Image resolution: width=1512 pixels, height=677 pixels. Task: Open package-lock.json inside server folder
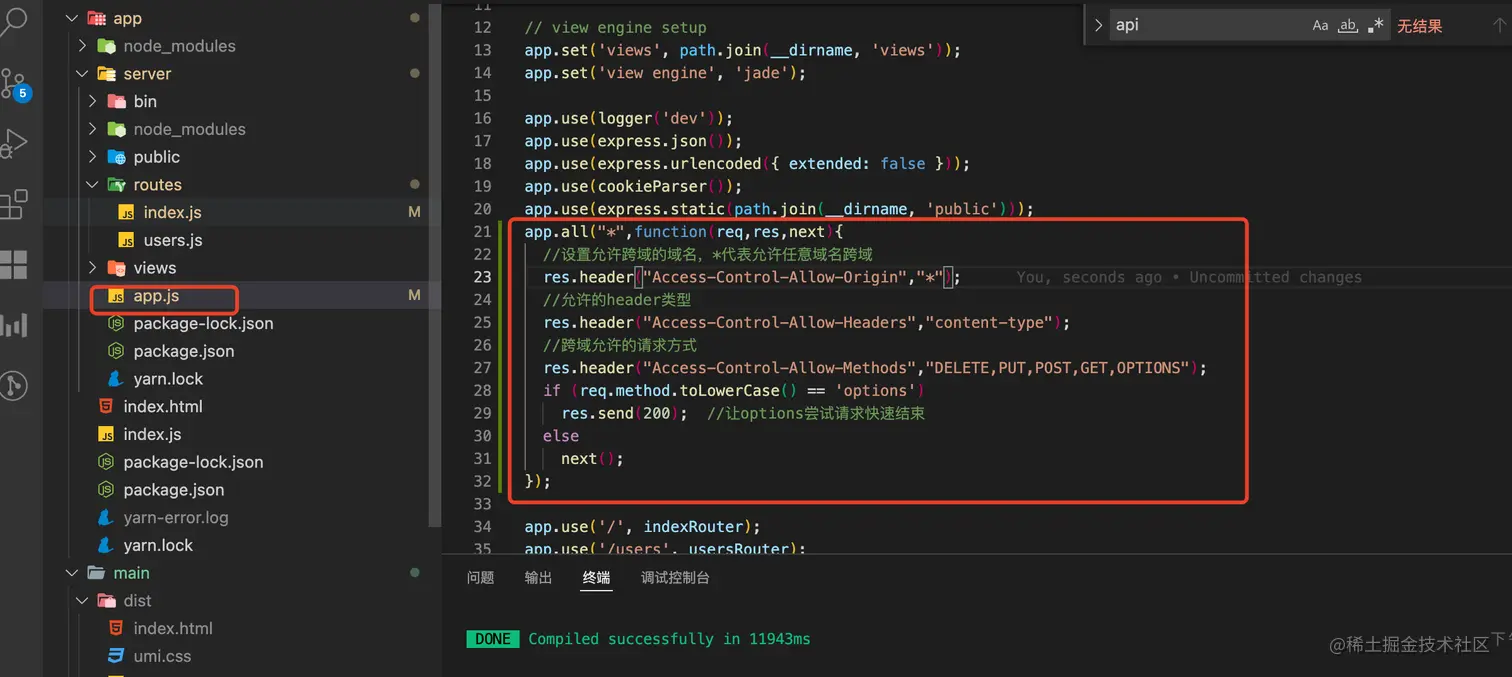(x=203, y=323)
